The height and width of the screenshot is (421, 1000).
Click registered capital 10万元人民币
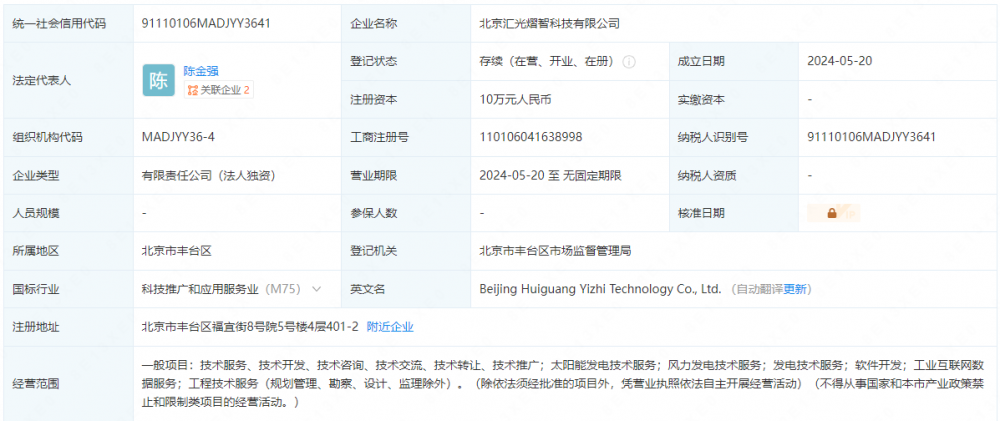point(515,100)
